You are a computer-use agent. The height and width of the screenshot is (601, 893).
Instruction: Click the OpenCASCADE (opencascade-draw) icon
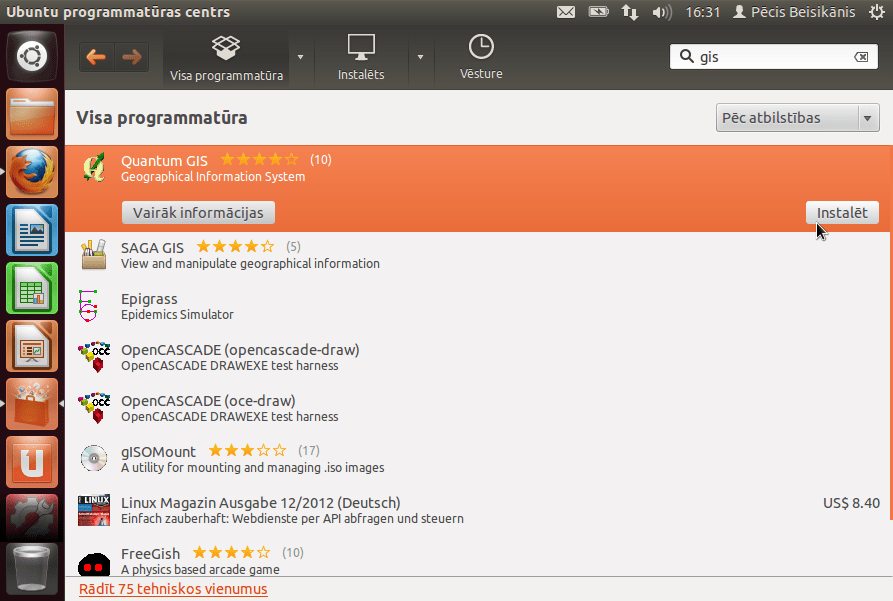94,357
